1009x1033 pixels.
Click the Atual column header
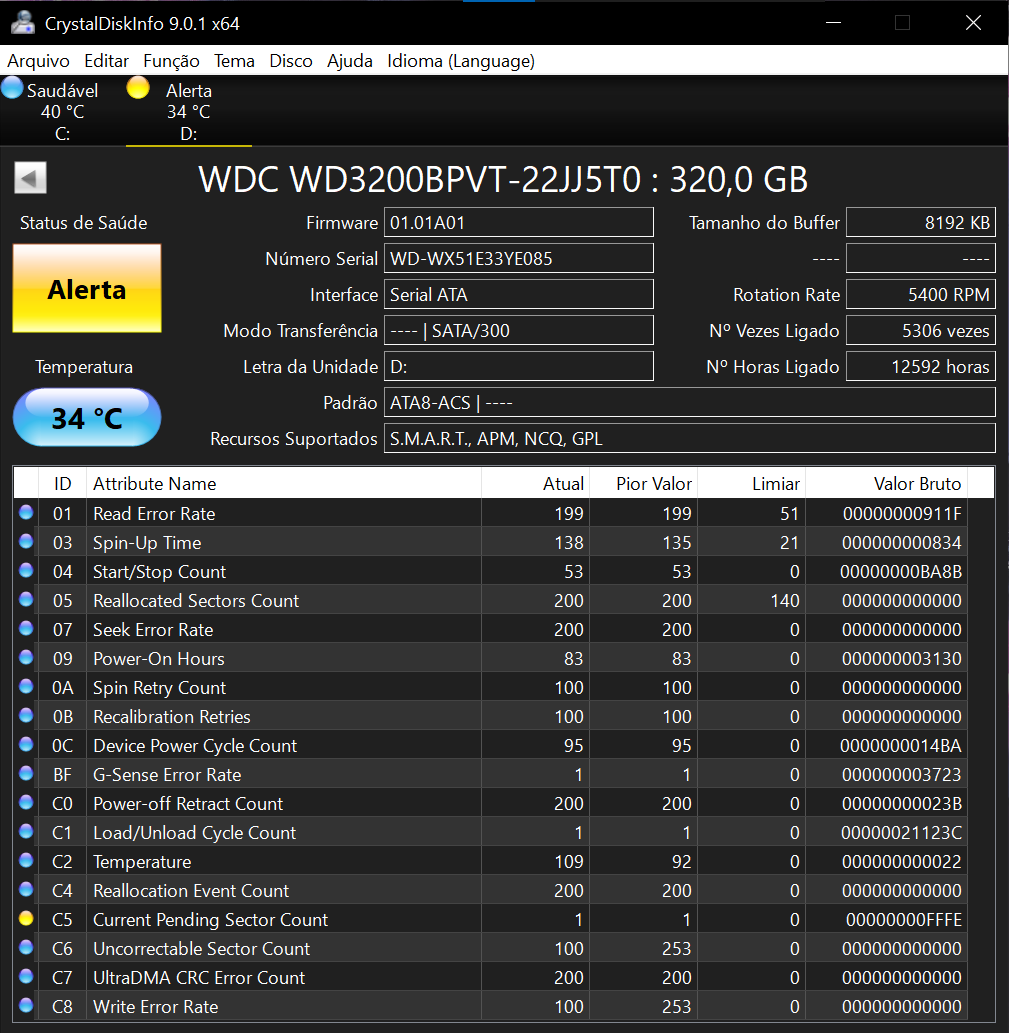535,484
